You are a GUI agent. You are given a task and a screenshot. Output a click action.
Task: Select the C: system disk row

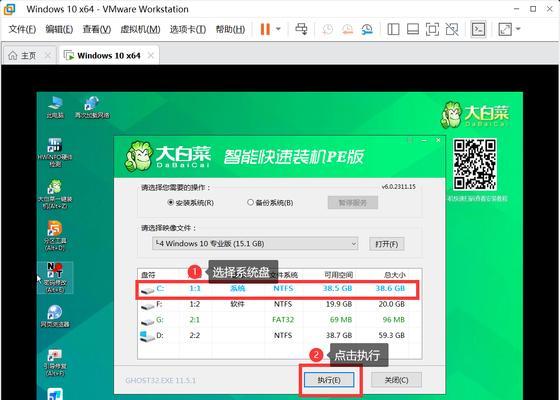point(277,289)
